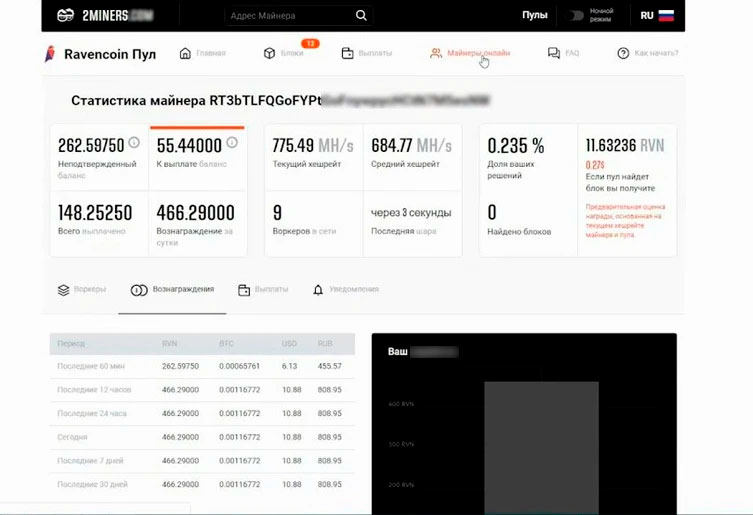Viewport: 753px width, 515px height.
Task: Toggle the Ночной режим night mode switch
Action: 576,16
